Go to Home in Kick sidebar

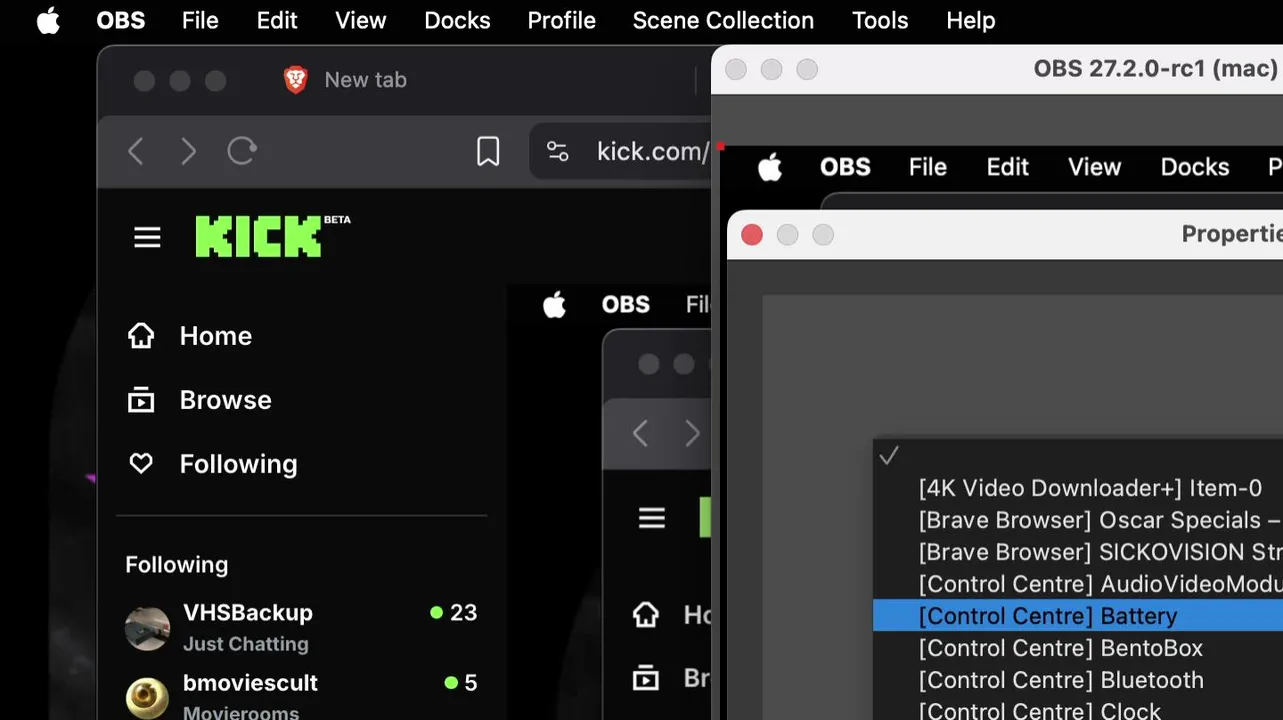[x=216, y=336]
